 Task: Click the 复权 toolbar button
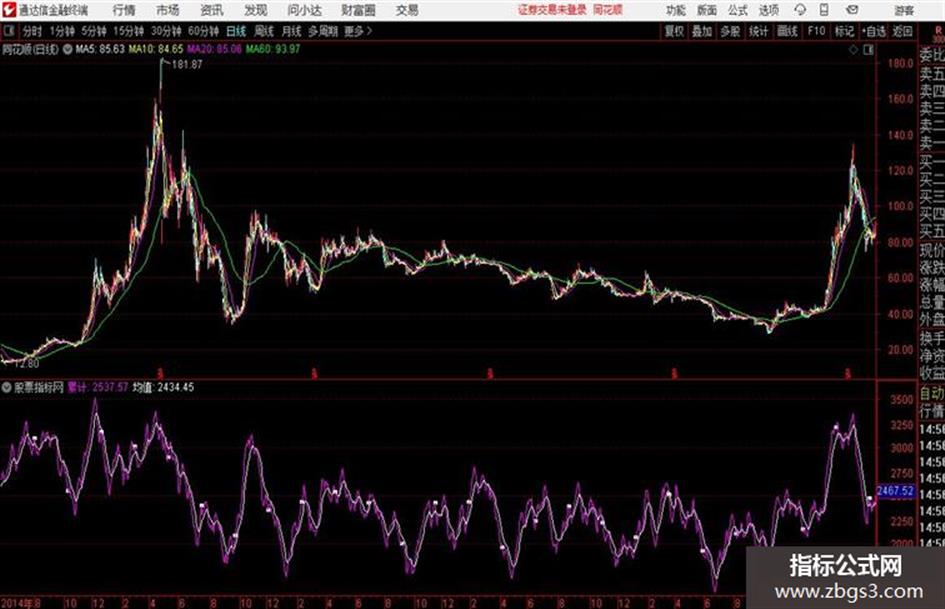pos(674,31)
